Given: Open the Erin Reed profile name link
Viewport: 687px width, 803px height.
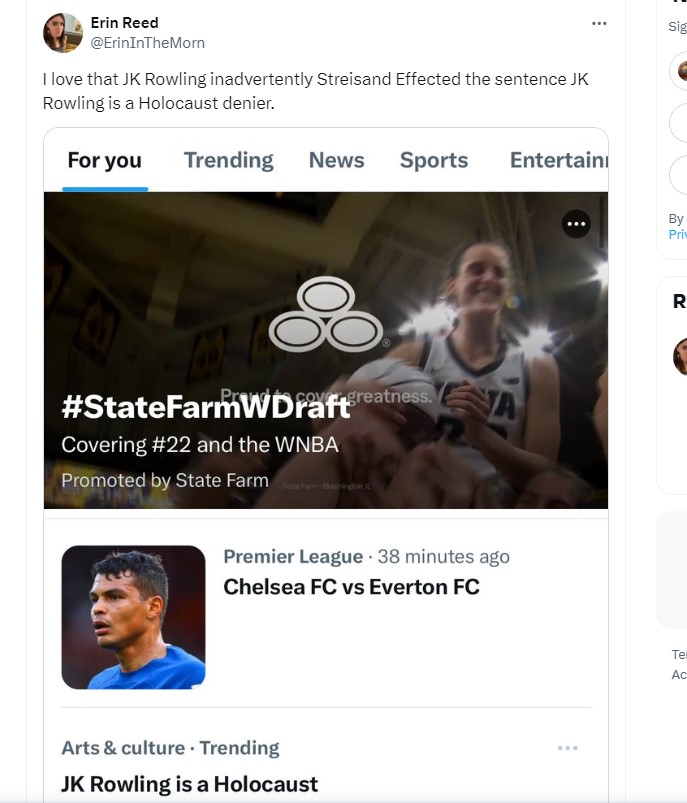Looking at the screenshot, I should pos(124,22).
